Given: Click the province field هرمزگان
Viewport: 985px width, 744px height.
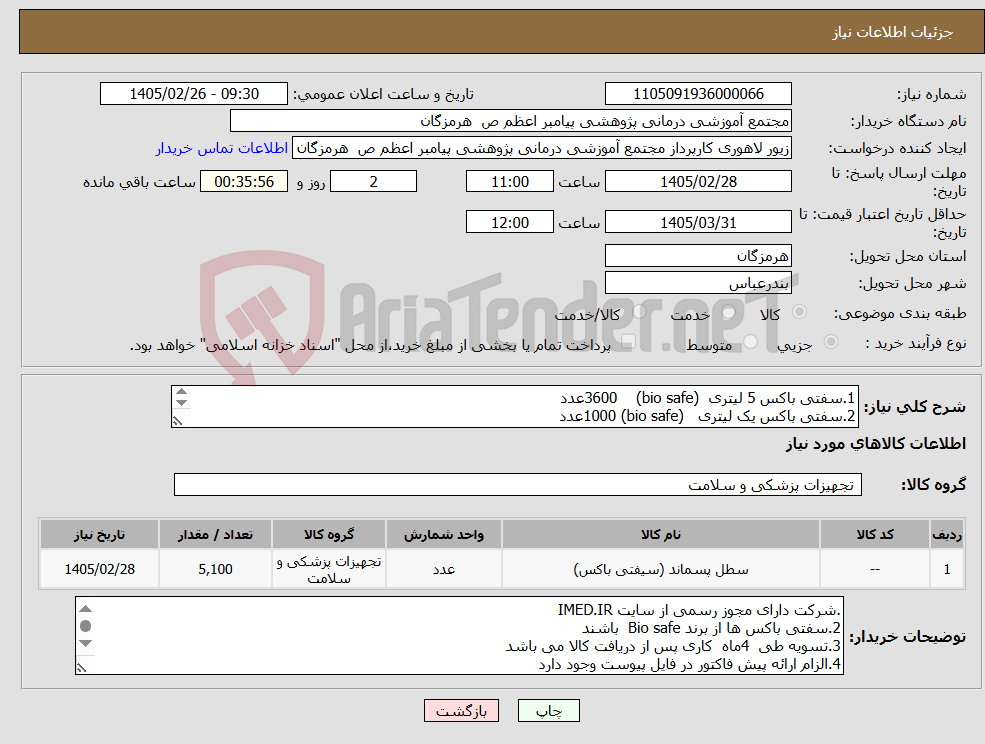Looking at the screenshot, I should pyautogui.click(x=698, y=256).
